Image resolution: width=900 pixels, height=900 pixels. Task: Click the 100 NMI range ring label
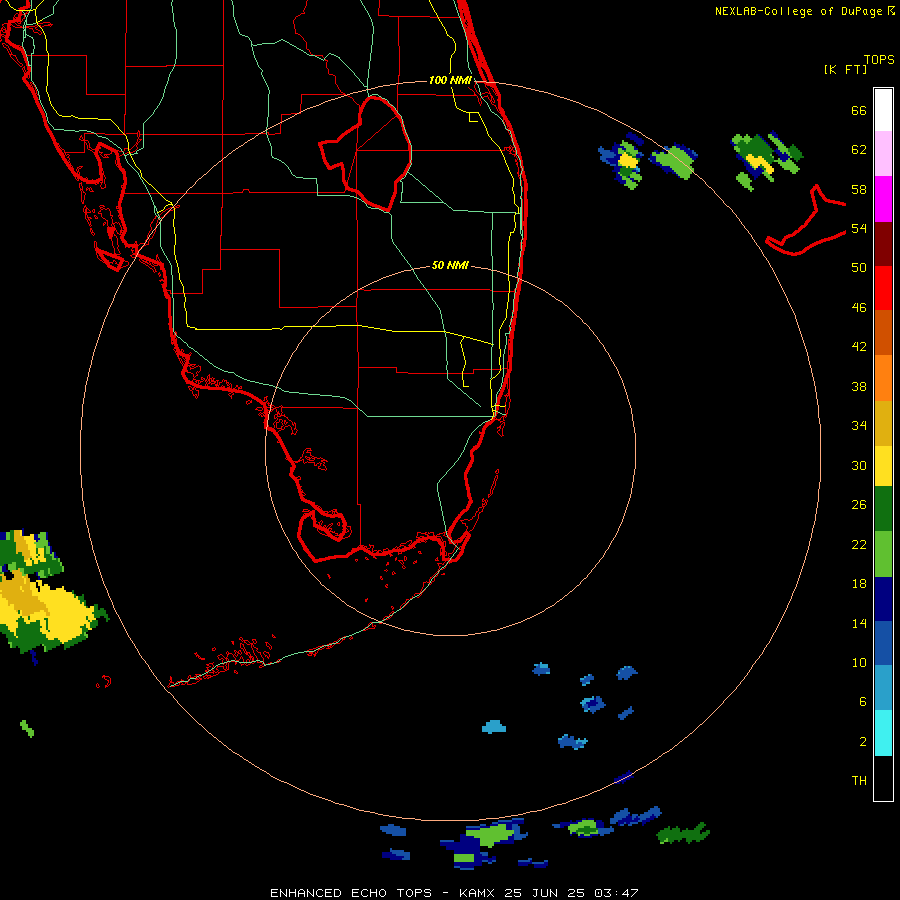[450, 80]
